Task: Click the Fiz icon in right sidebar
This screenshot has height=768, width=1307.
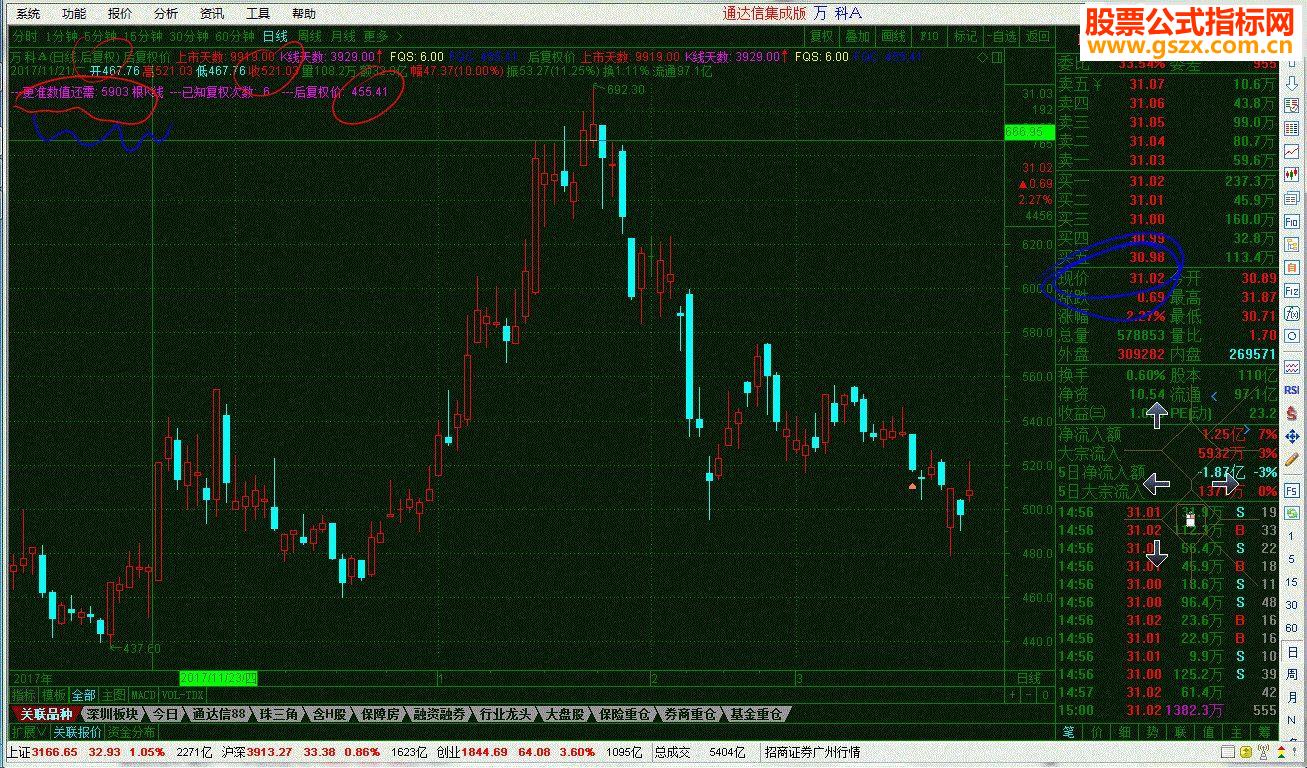Action: 1292,290
